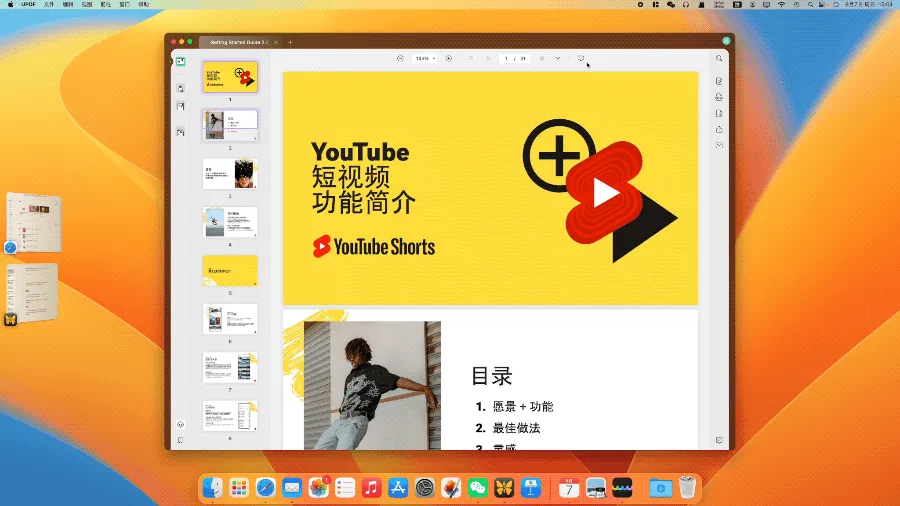This screenshot has height=506, width=900.
Task: Open the OCR tool in right sidebar
Action: pyautogui.click(x=719, y=81)
